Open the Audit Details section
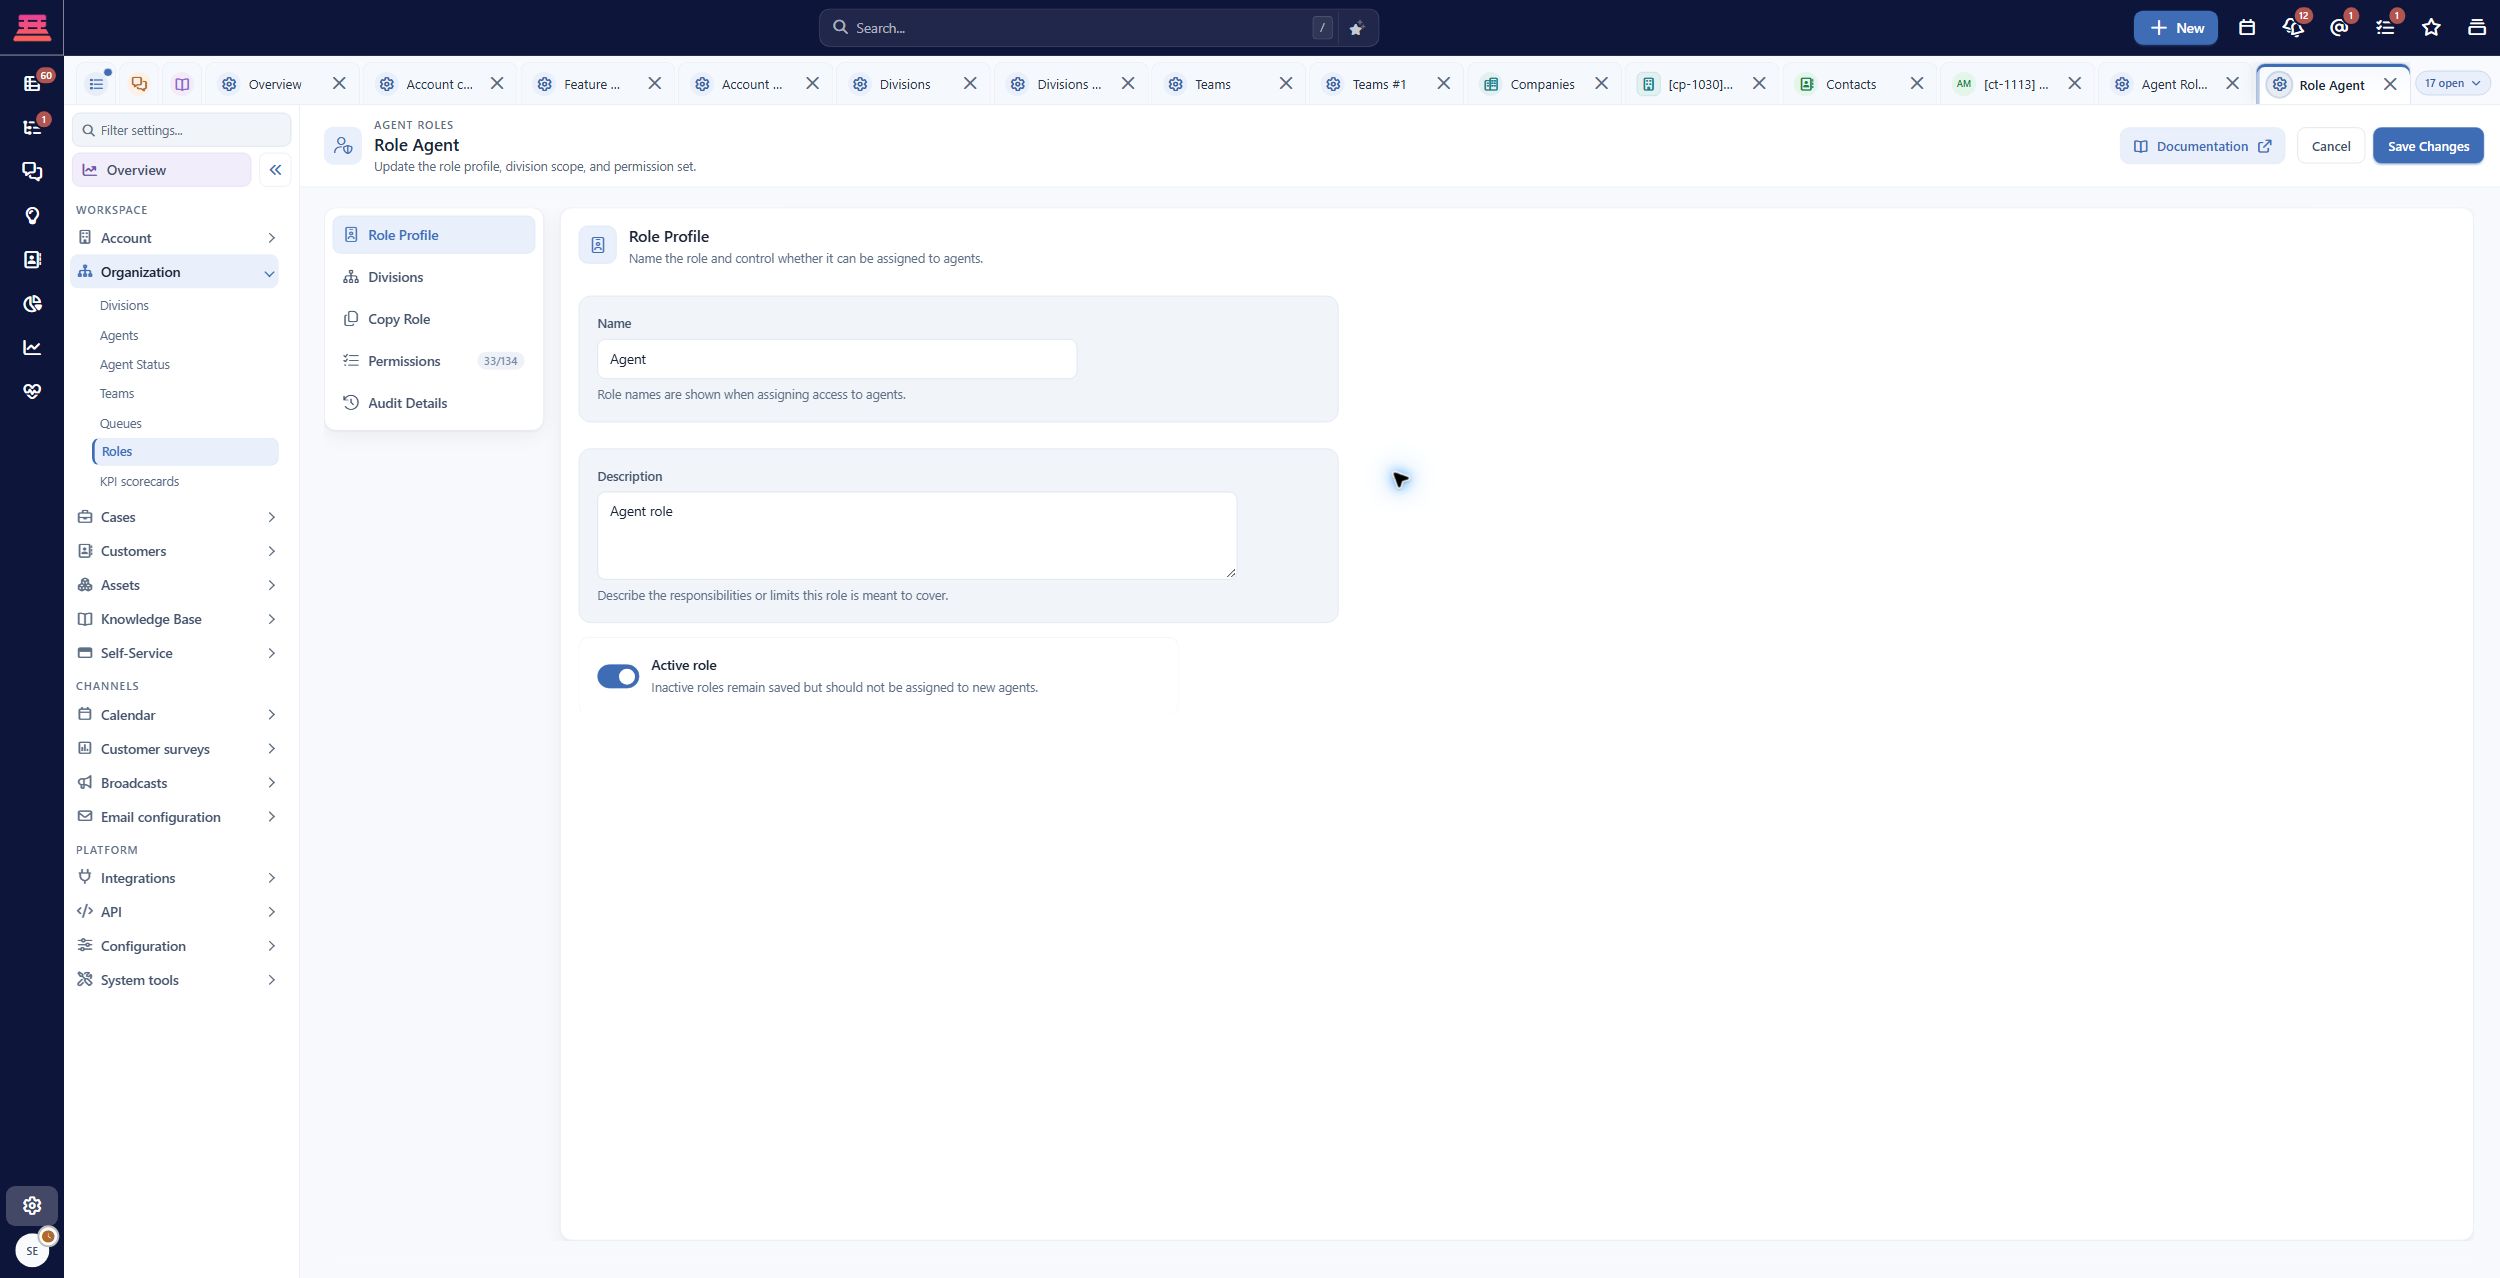The height and width of the screenshot is (1278, 2500). (433, 403)
